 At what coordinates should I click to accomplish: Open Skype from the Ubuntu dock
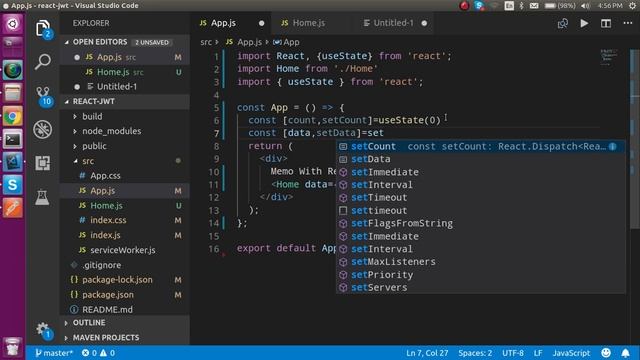(x=12, y=185)
